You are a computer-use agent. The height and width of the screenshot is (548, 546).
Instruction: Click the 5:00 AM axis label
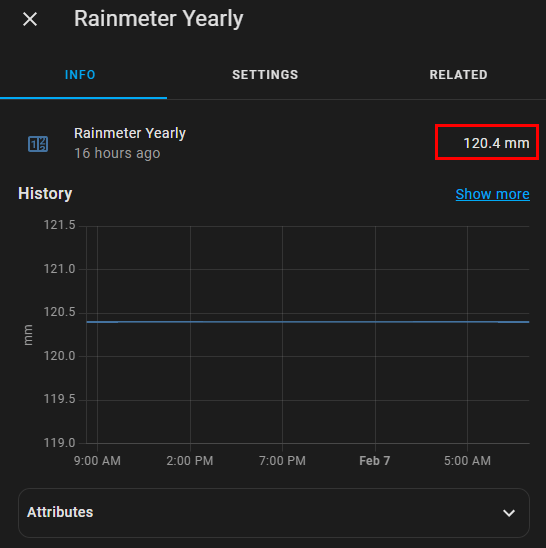[467, 461]
